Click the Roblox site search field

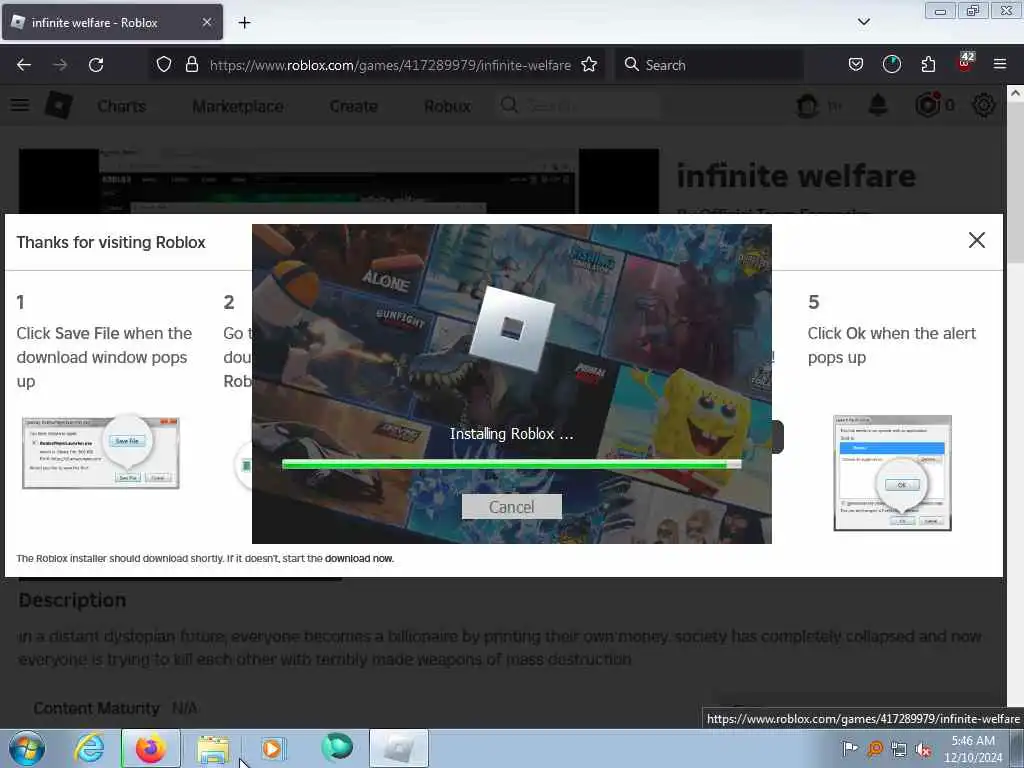click(x=578, y=105)
